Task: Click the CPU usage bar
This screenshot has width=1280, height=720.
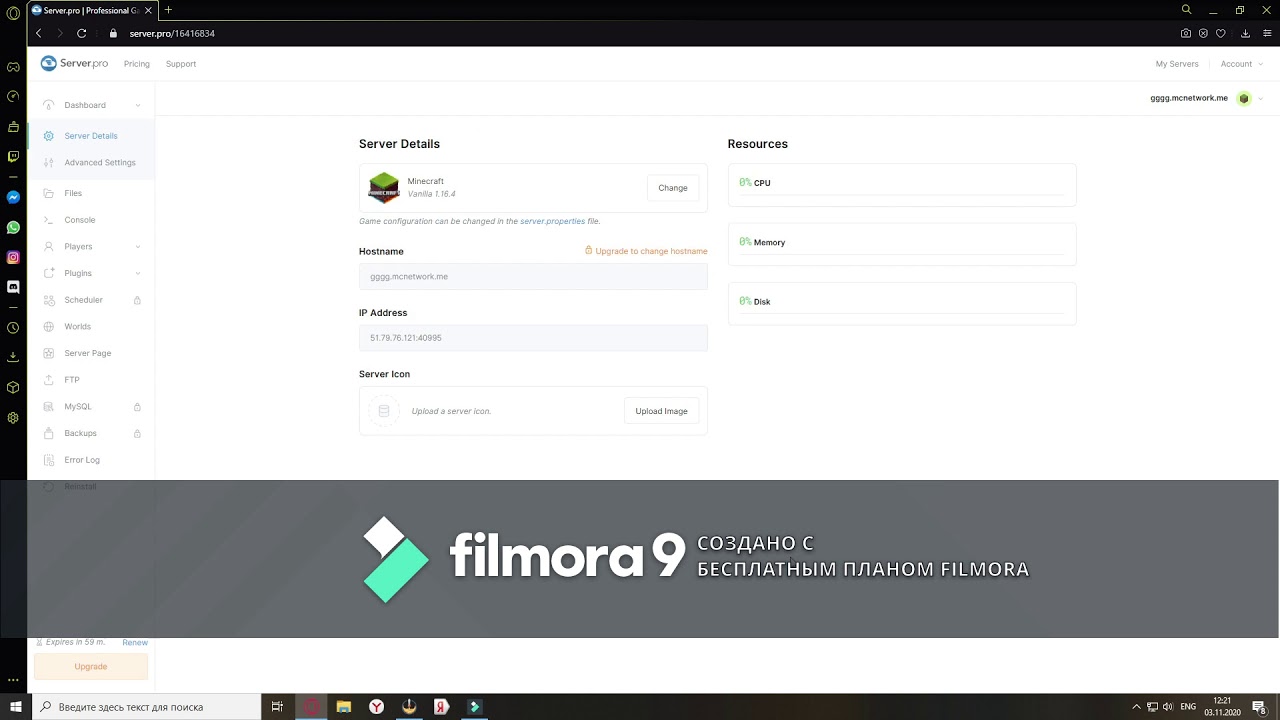Action: [902, 185]
